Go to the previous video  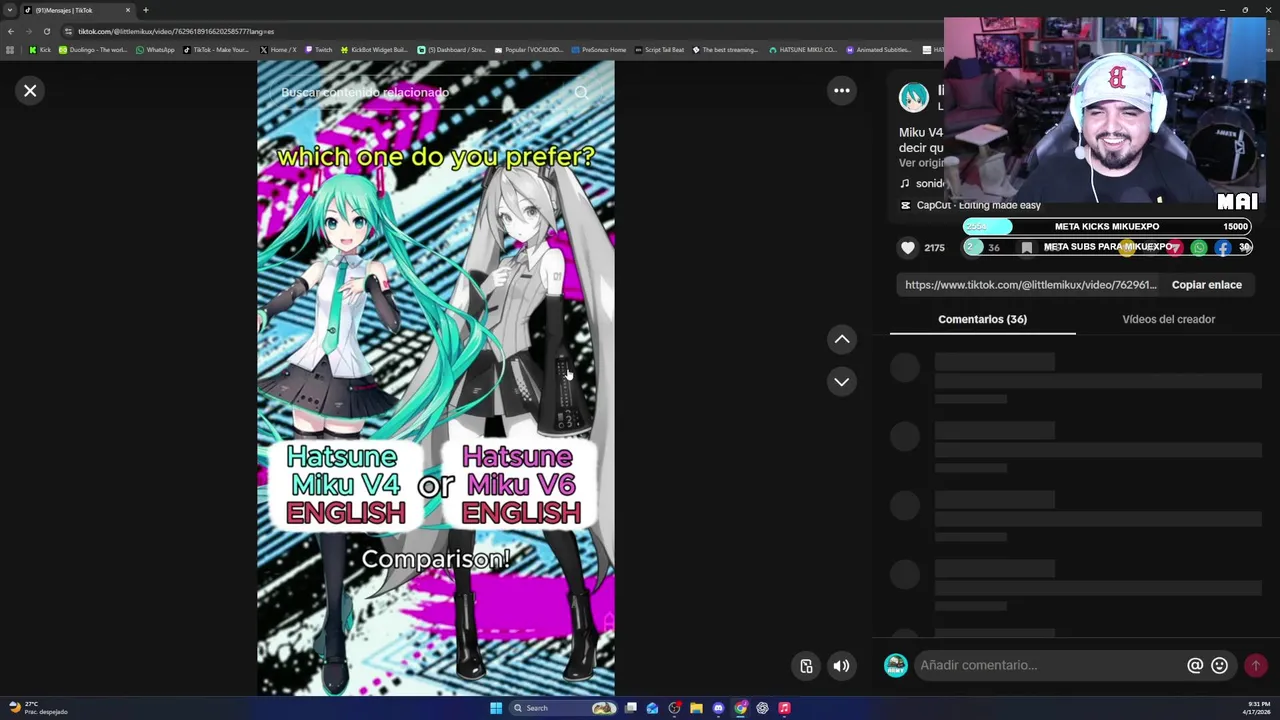(x=842, y=340)
